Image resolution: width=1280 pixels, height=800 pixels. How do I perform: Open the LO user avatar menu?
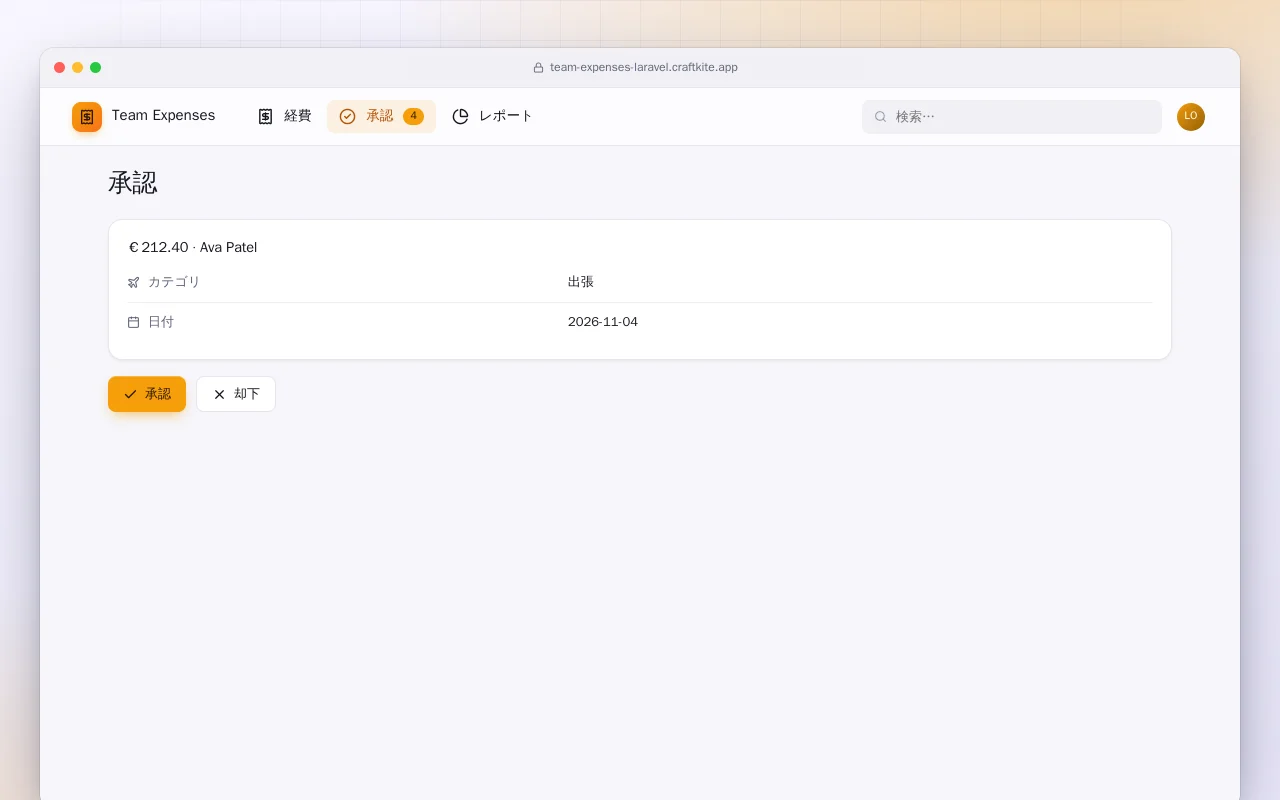pos(1191,117)
